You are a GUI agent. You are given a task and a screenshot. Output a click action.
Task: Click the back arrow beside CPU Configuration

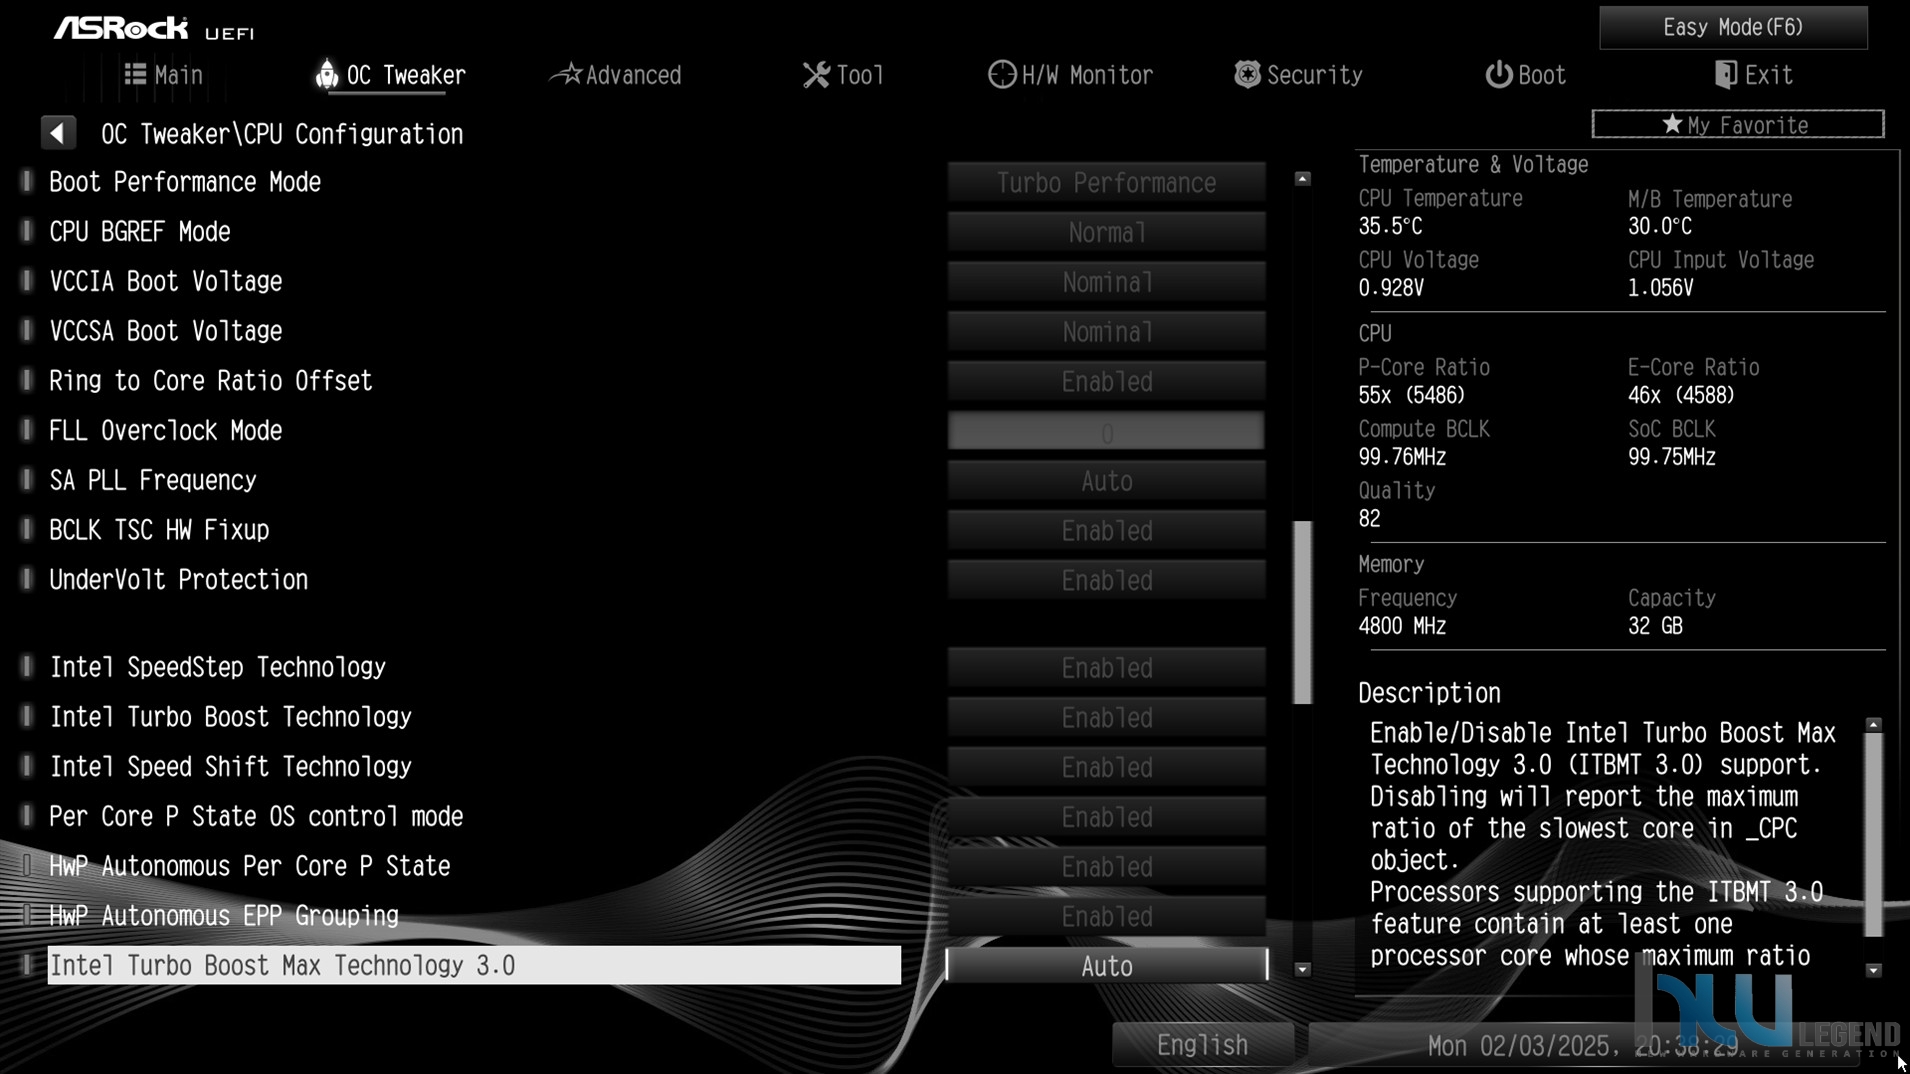(x=58, y=133)
